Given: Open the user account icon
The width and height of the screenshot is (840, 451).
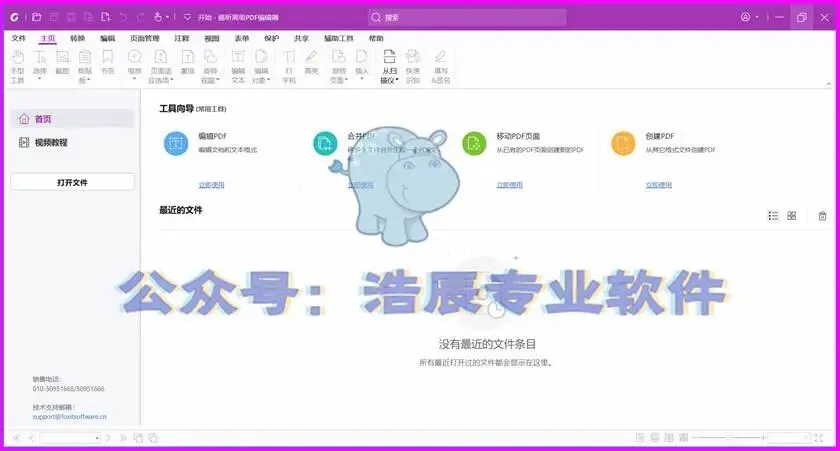Looking at the screenshot, I should pos(746,17).
